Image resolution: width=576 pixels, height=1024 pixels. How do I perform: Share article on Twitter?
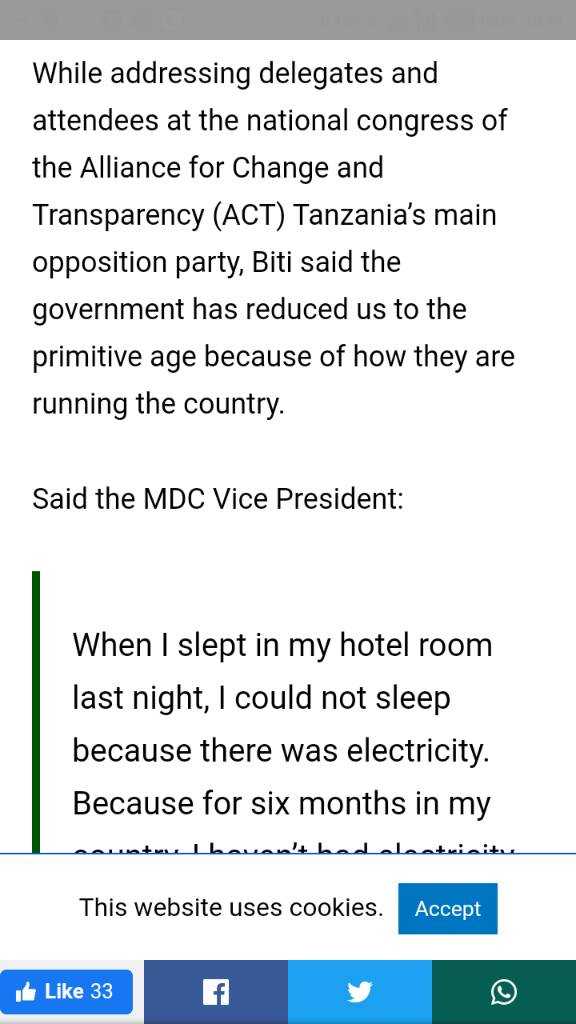[360, 992]
